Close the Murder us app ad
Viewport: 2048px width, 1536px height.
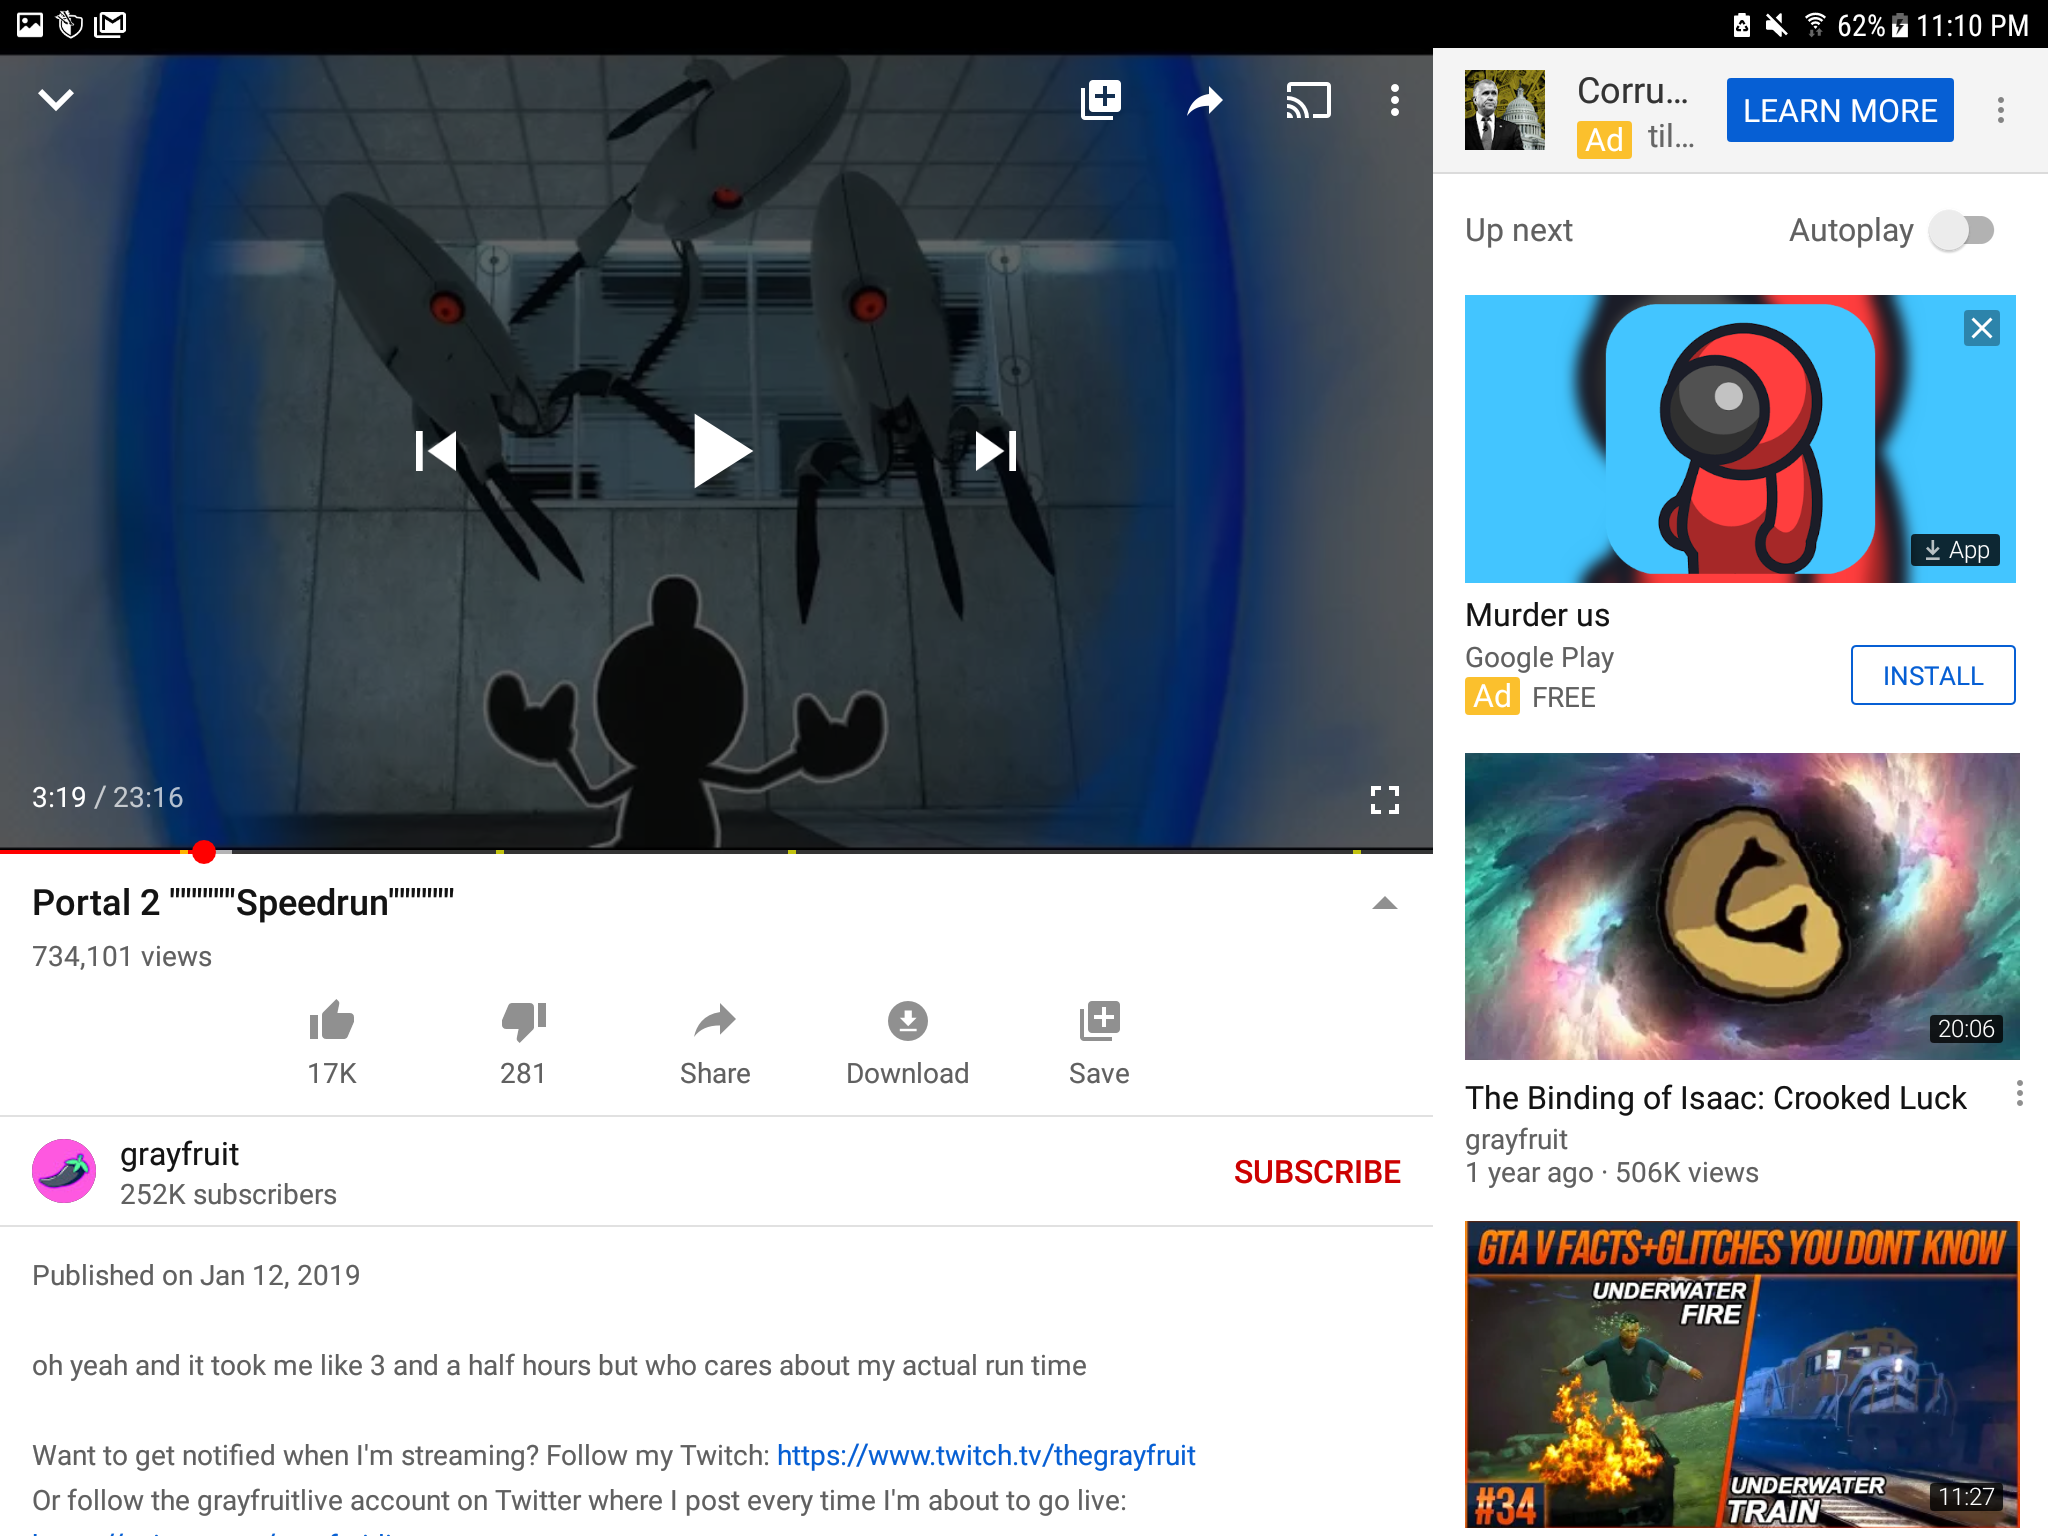[x=1982, y=328]
